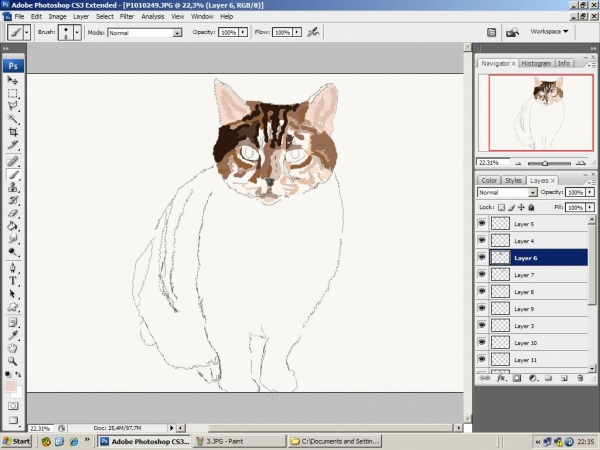Hide Layer 4 visibility eye

[x=482, y=240]
